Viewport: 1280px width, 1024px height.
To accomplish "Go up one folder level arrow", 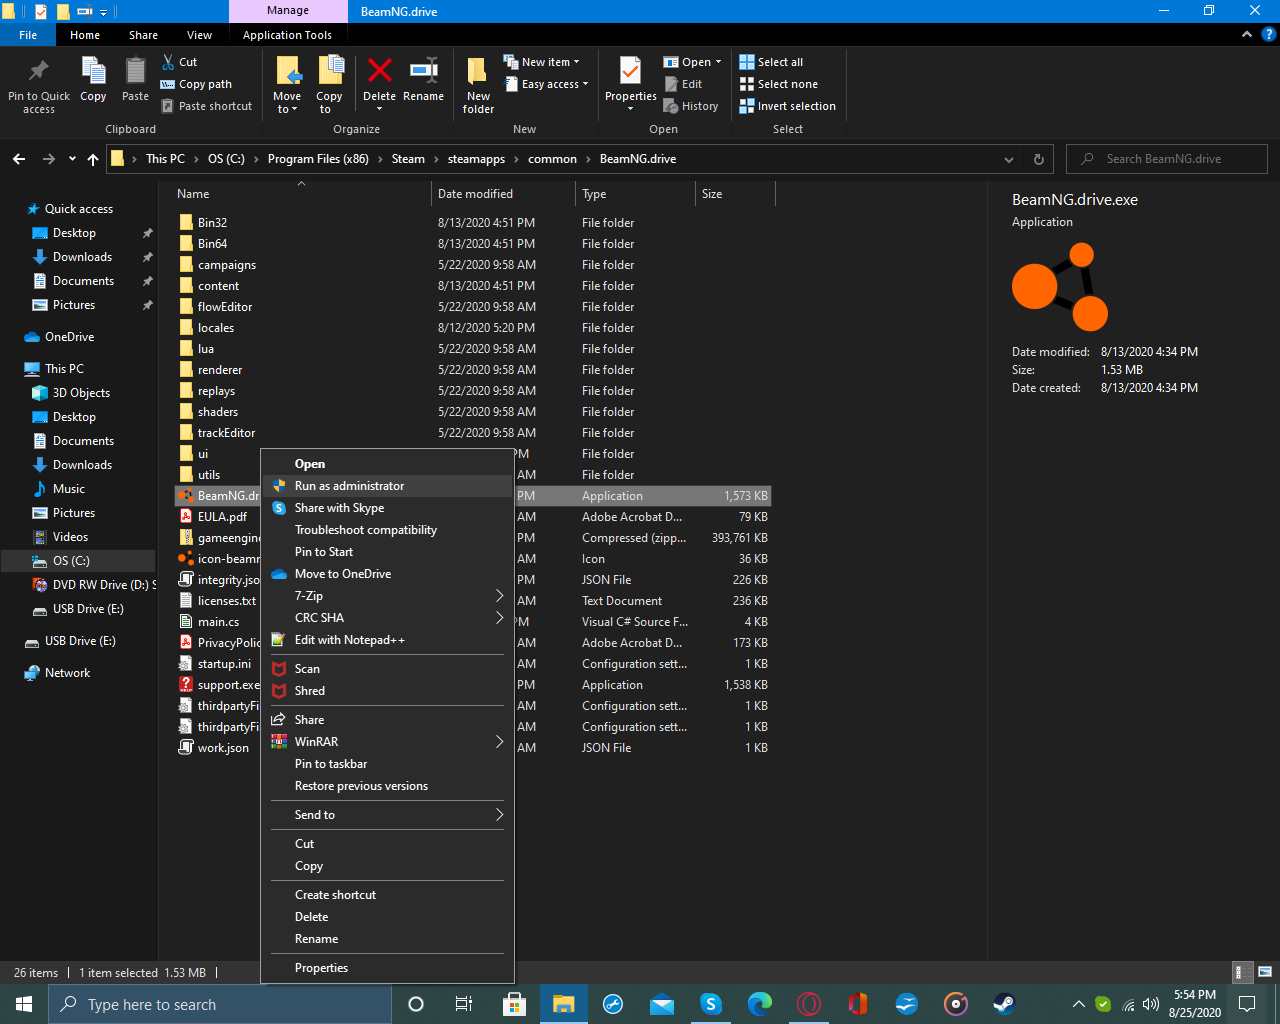I will [93, 159].
